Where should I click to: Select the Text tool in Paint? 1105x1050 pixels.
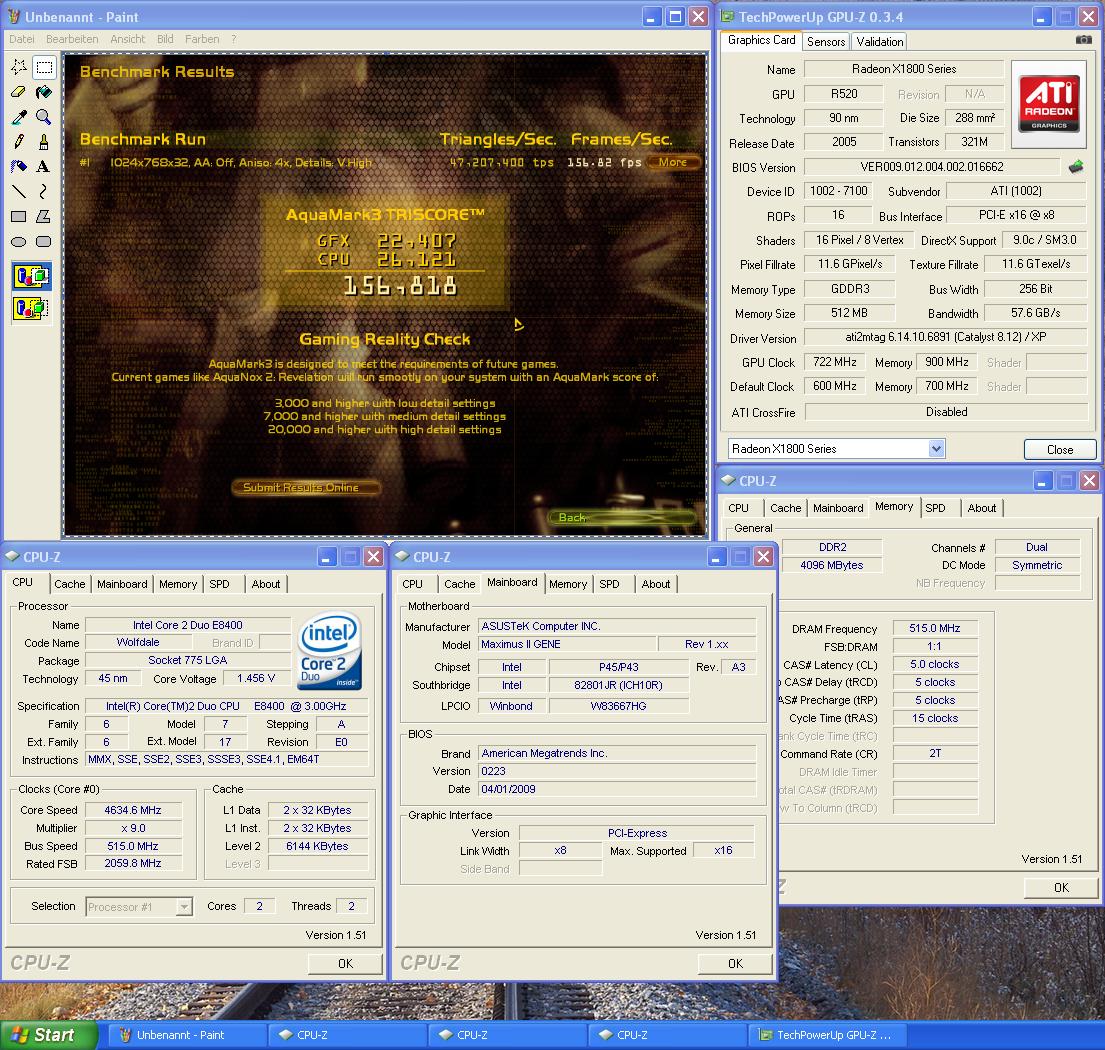click(x=44, y=166)
